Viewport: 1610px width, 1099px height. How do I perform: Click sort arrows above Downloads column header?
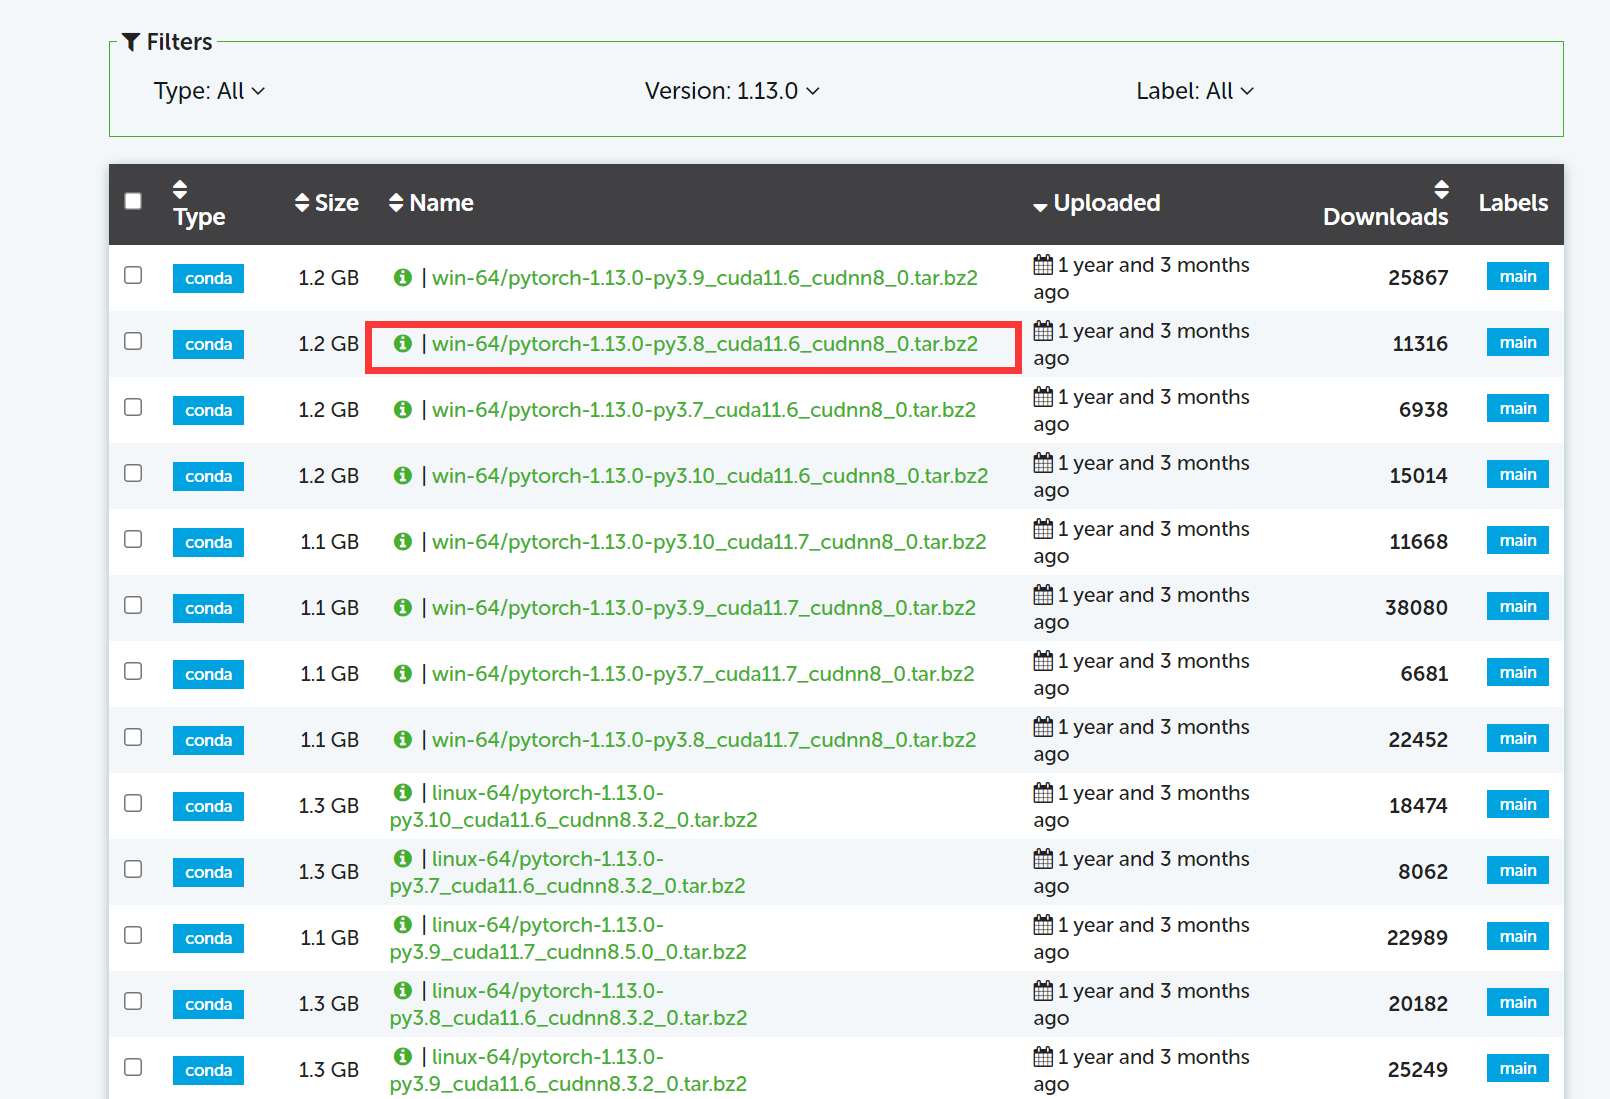pos(1441,189)
